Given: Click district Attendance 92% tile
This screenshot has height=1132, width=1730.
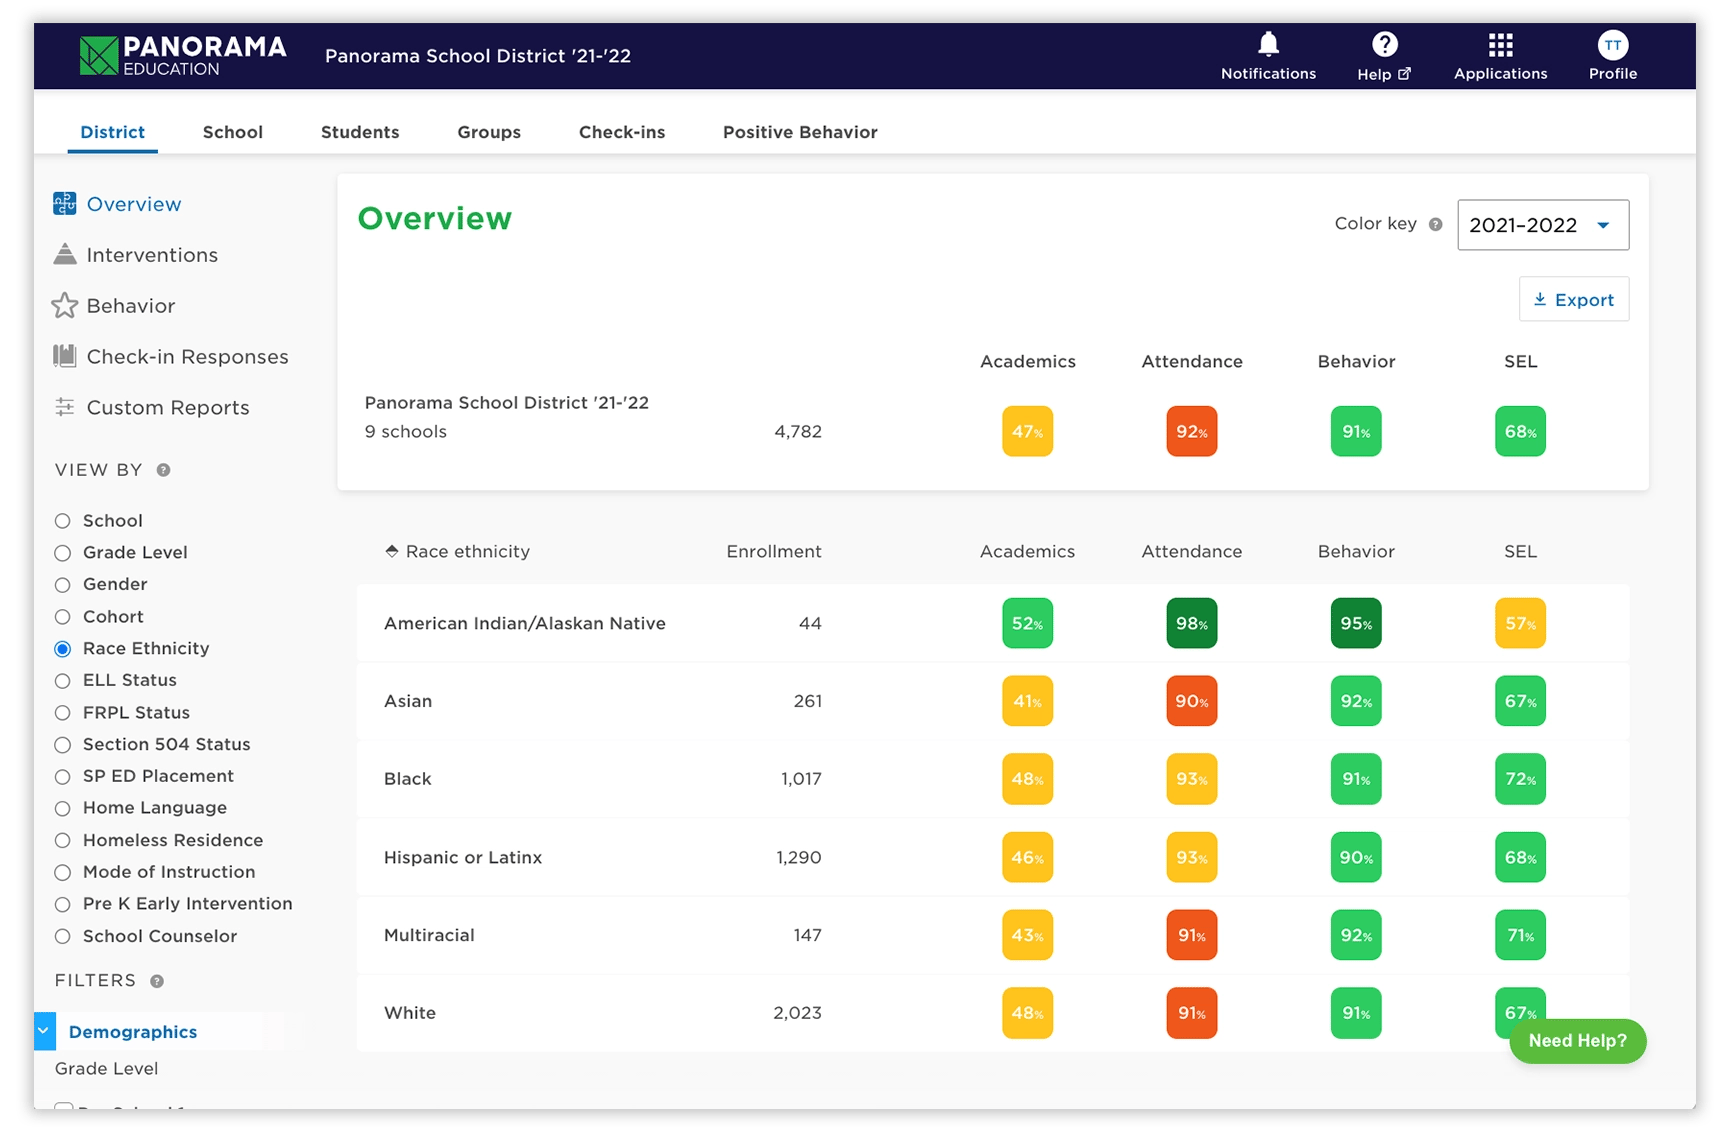Looking at the screenshot, I should pos(1191,431).
